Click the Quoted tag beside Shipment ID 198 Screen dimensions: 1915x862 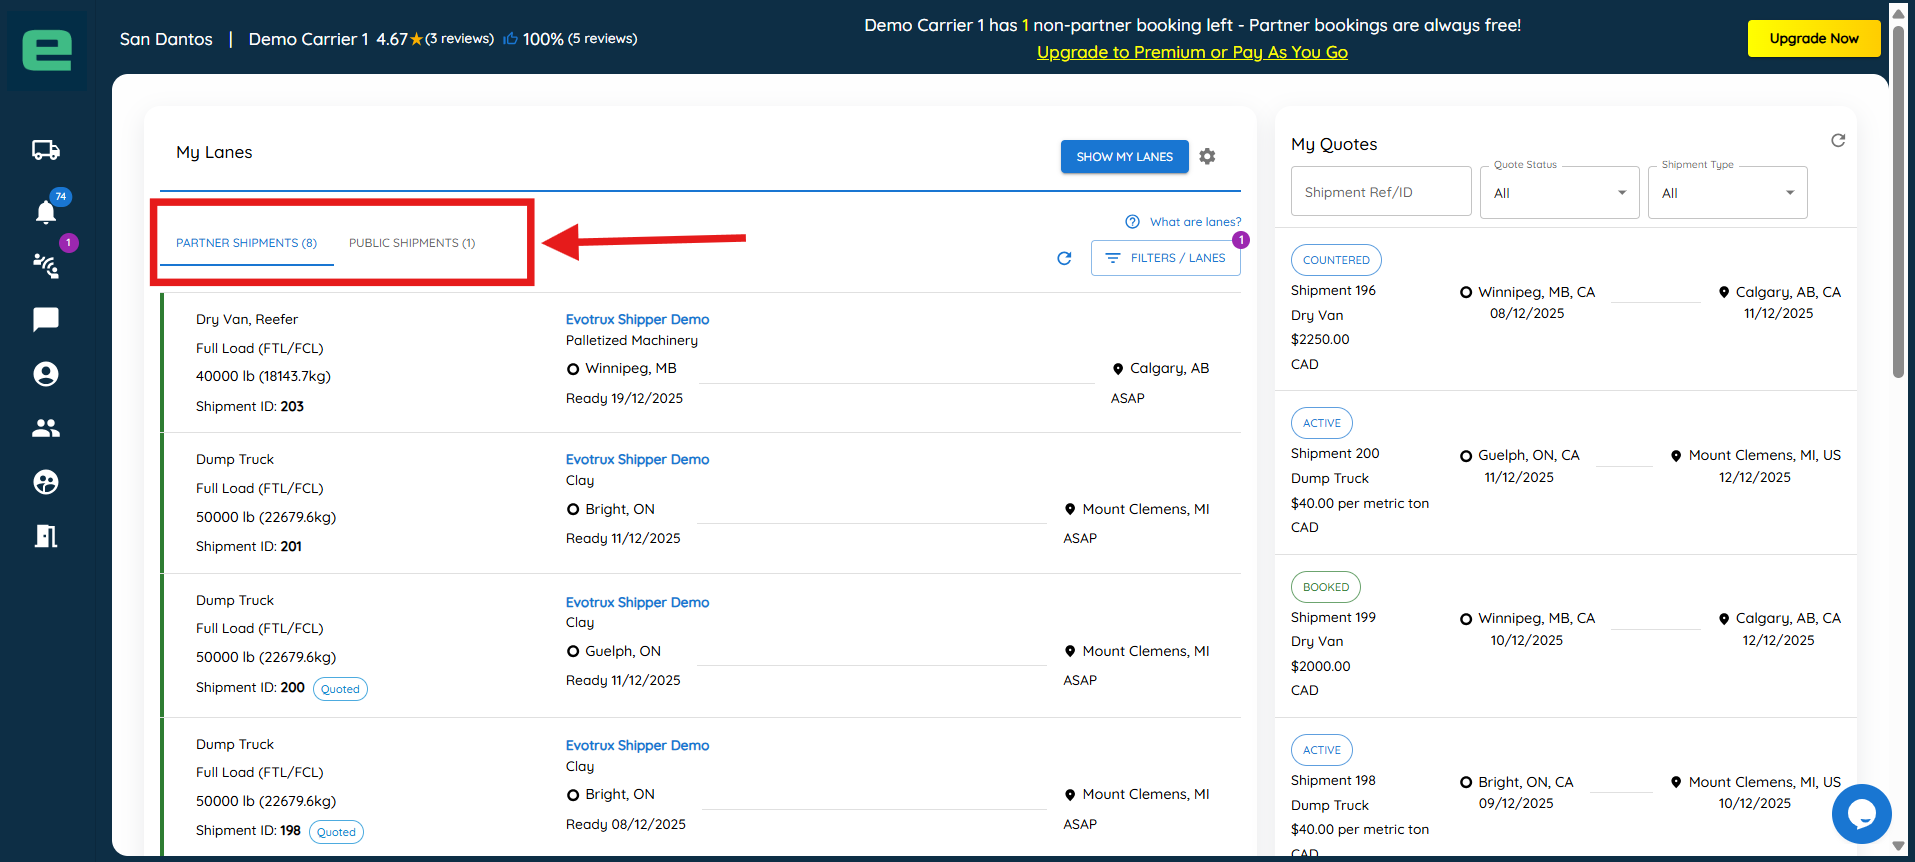(x=336, y=832)
